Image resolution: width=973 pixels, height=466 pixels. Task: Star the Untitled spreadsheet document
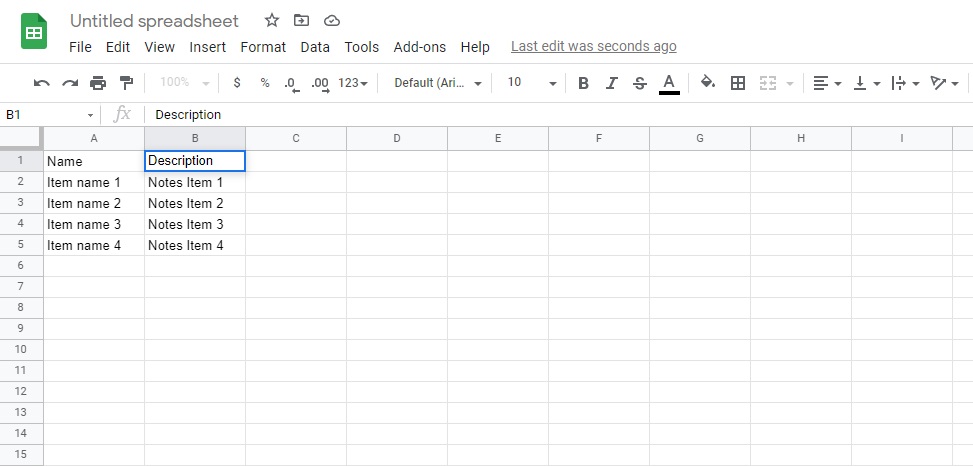(272, 21)
